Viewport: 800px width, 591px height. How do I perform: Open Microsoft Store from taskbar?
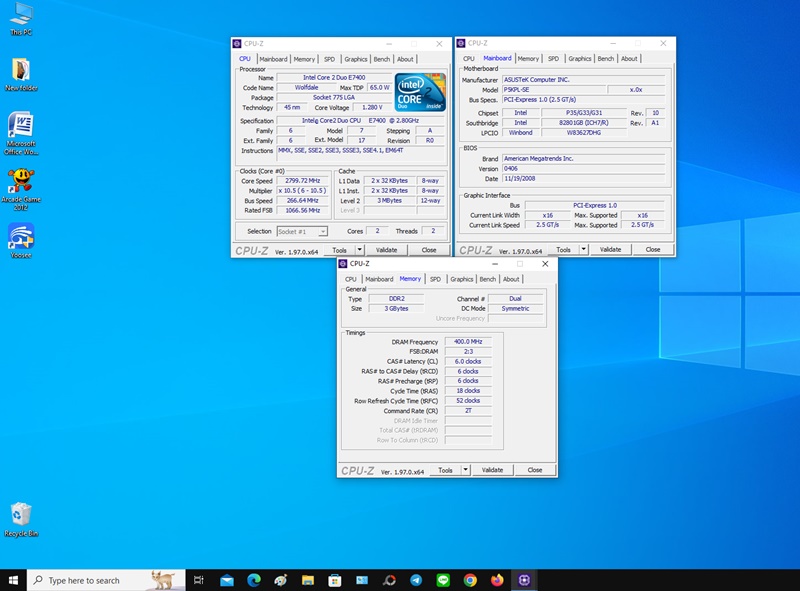click(335, 580)
